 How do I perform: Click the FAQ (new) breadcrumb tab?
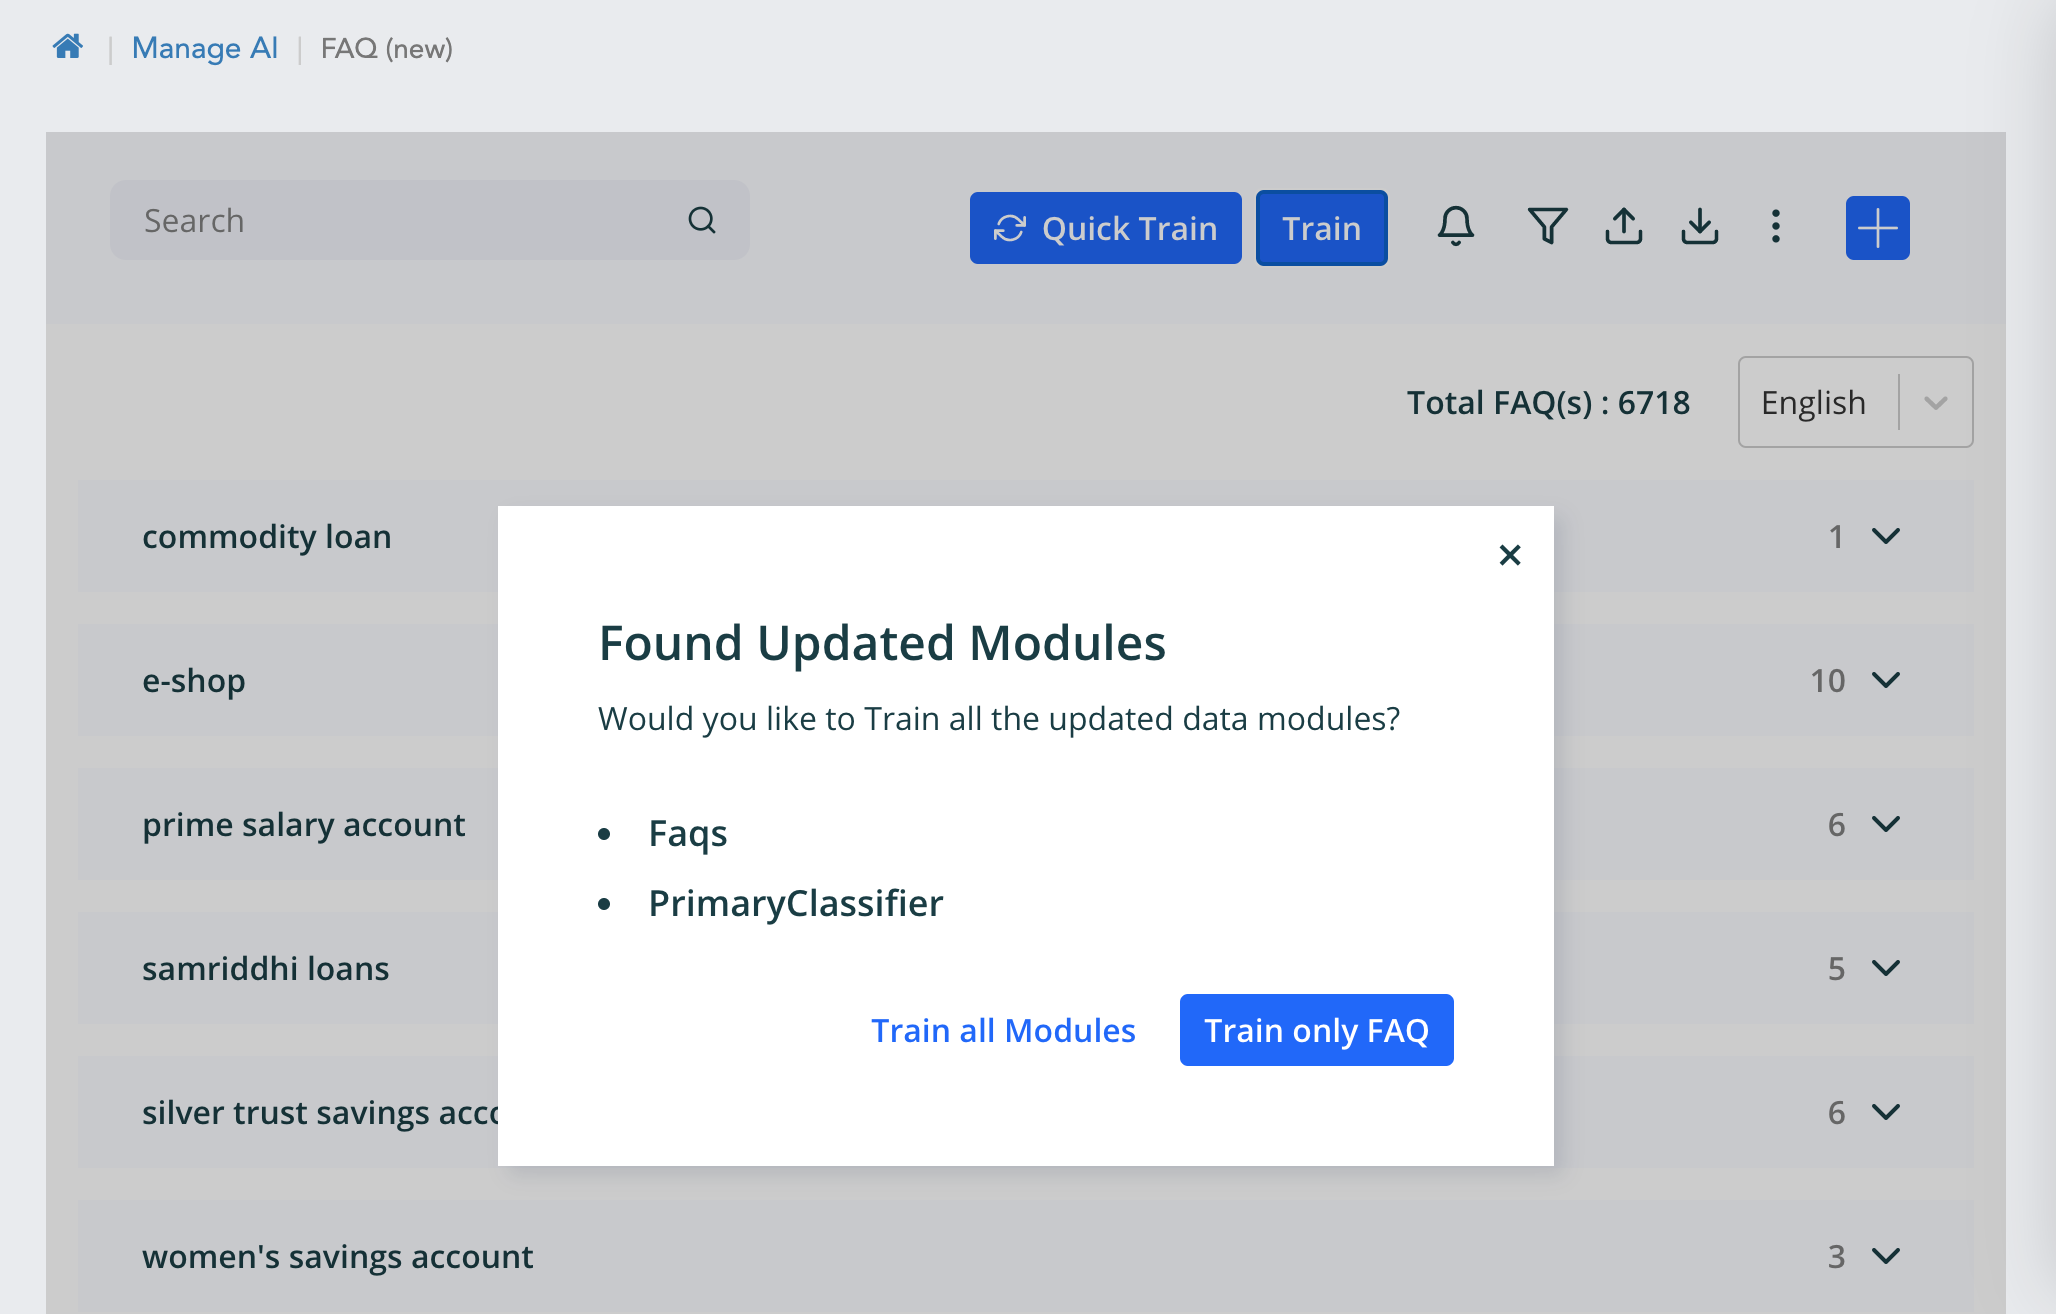coord(385,46)
